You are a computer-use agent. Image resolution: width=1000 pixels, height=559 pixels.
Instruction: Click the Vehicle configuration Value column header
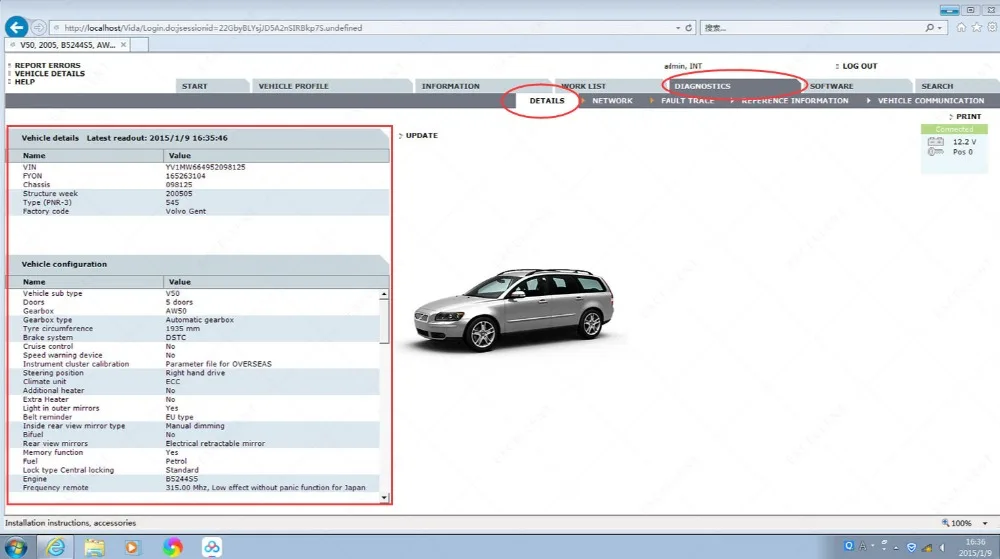click(x=276, y=282)
